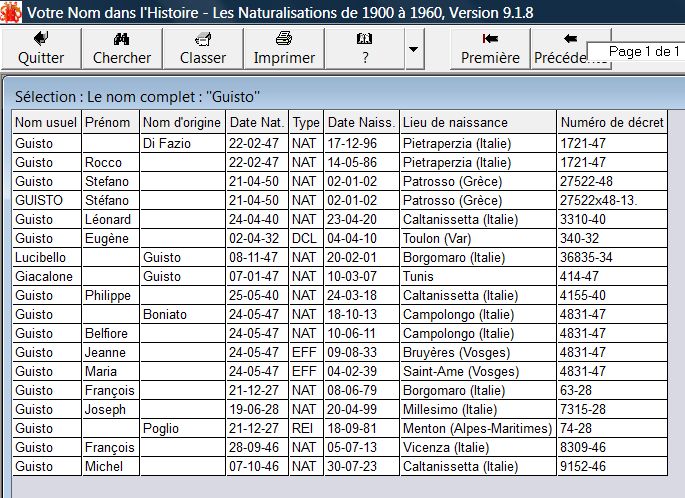This screenshot has height=498, width=685.
Task: Select the Philippe first name cell
Action: click(111, 295)
